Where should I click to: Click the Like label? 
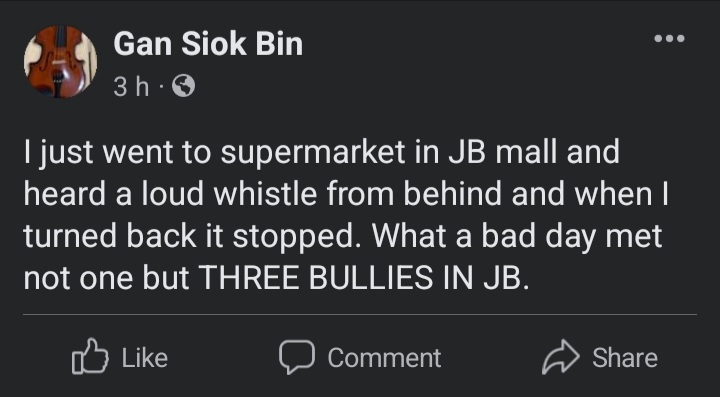click(145, 358)
